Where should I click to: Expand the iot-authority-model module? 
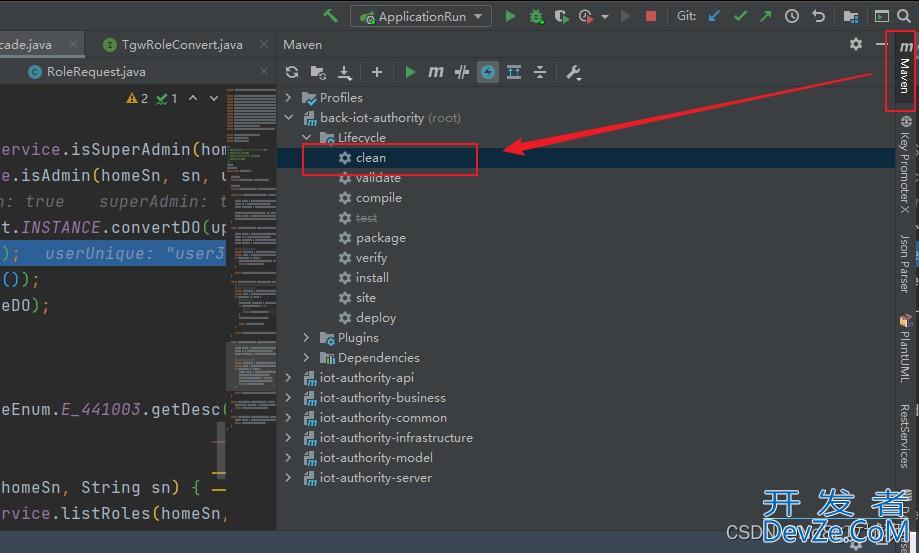point(288,458)
